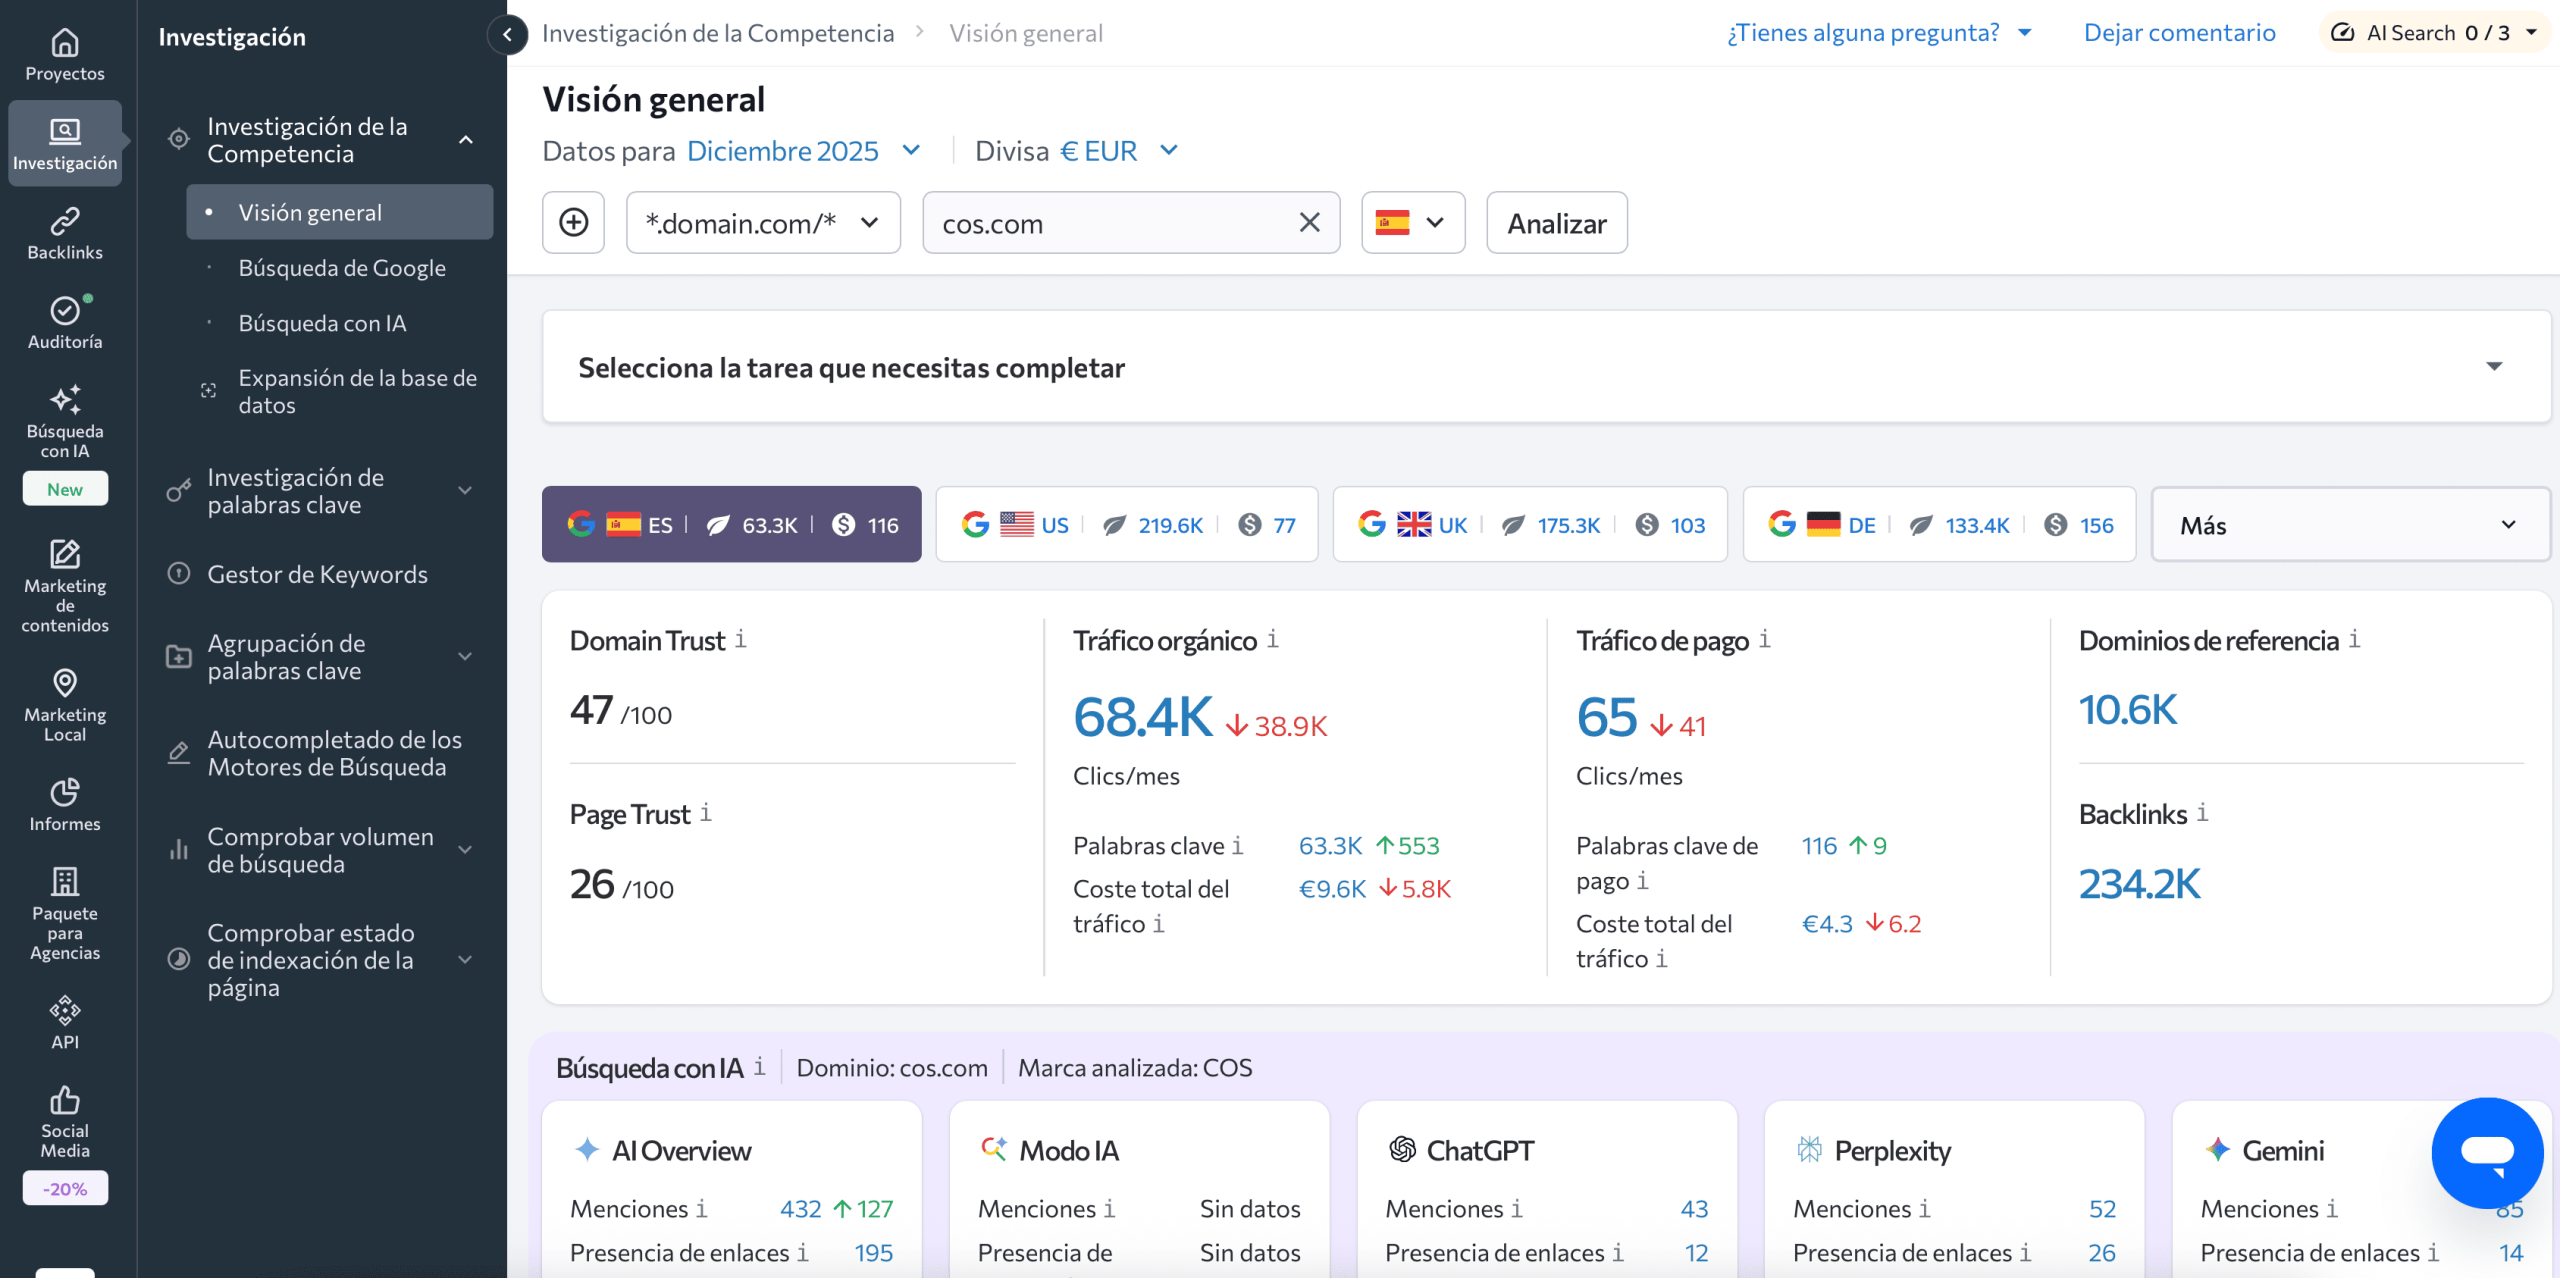This screenshot has height=1278, width=2560.
Task: Click the API icon in sidebar
Action: (65, 1010)
